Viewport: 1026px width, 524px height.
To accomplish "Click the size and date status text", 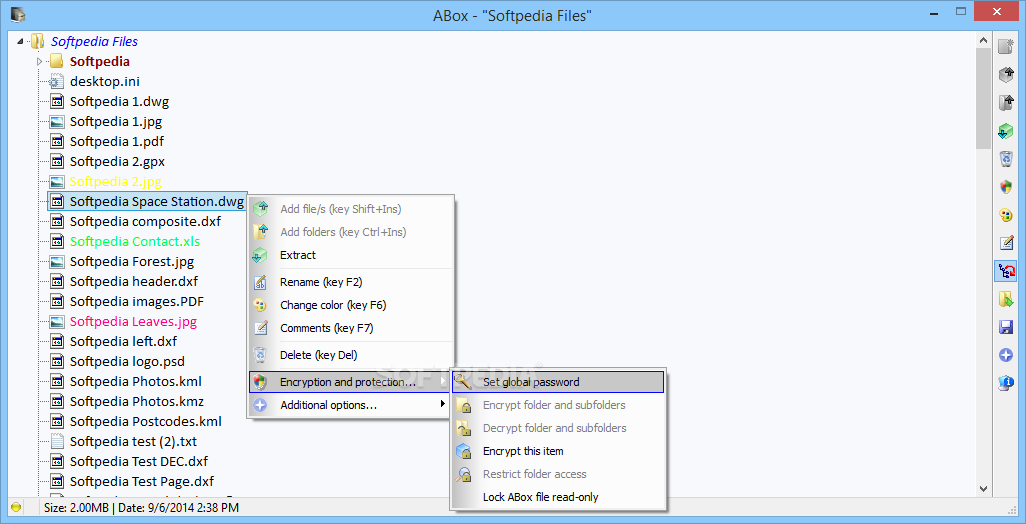I will coord(141,507).
